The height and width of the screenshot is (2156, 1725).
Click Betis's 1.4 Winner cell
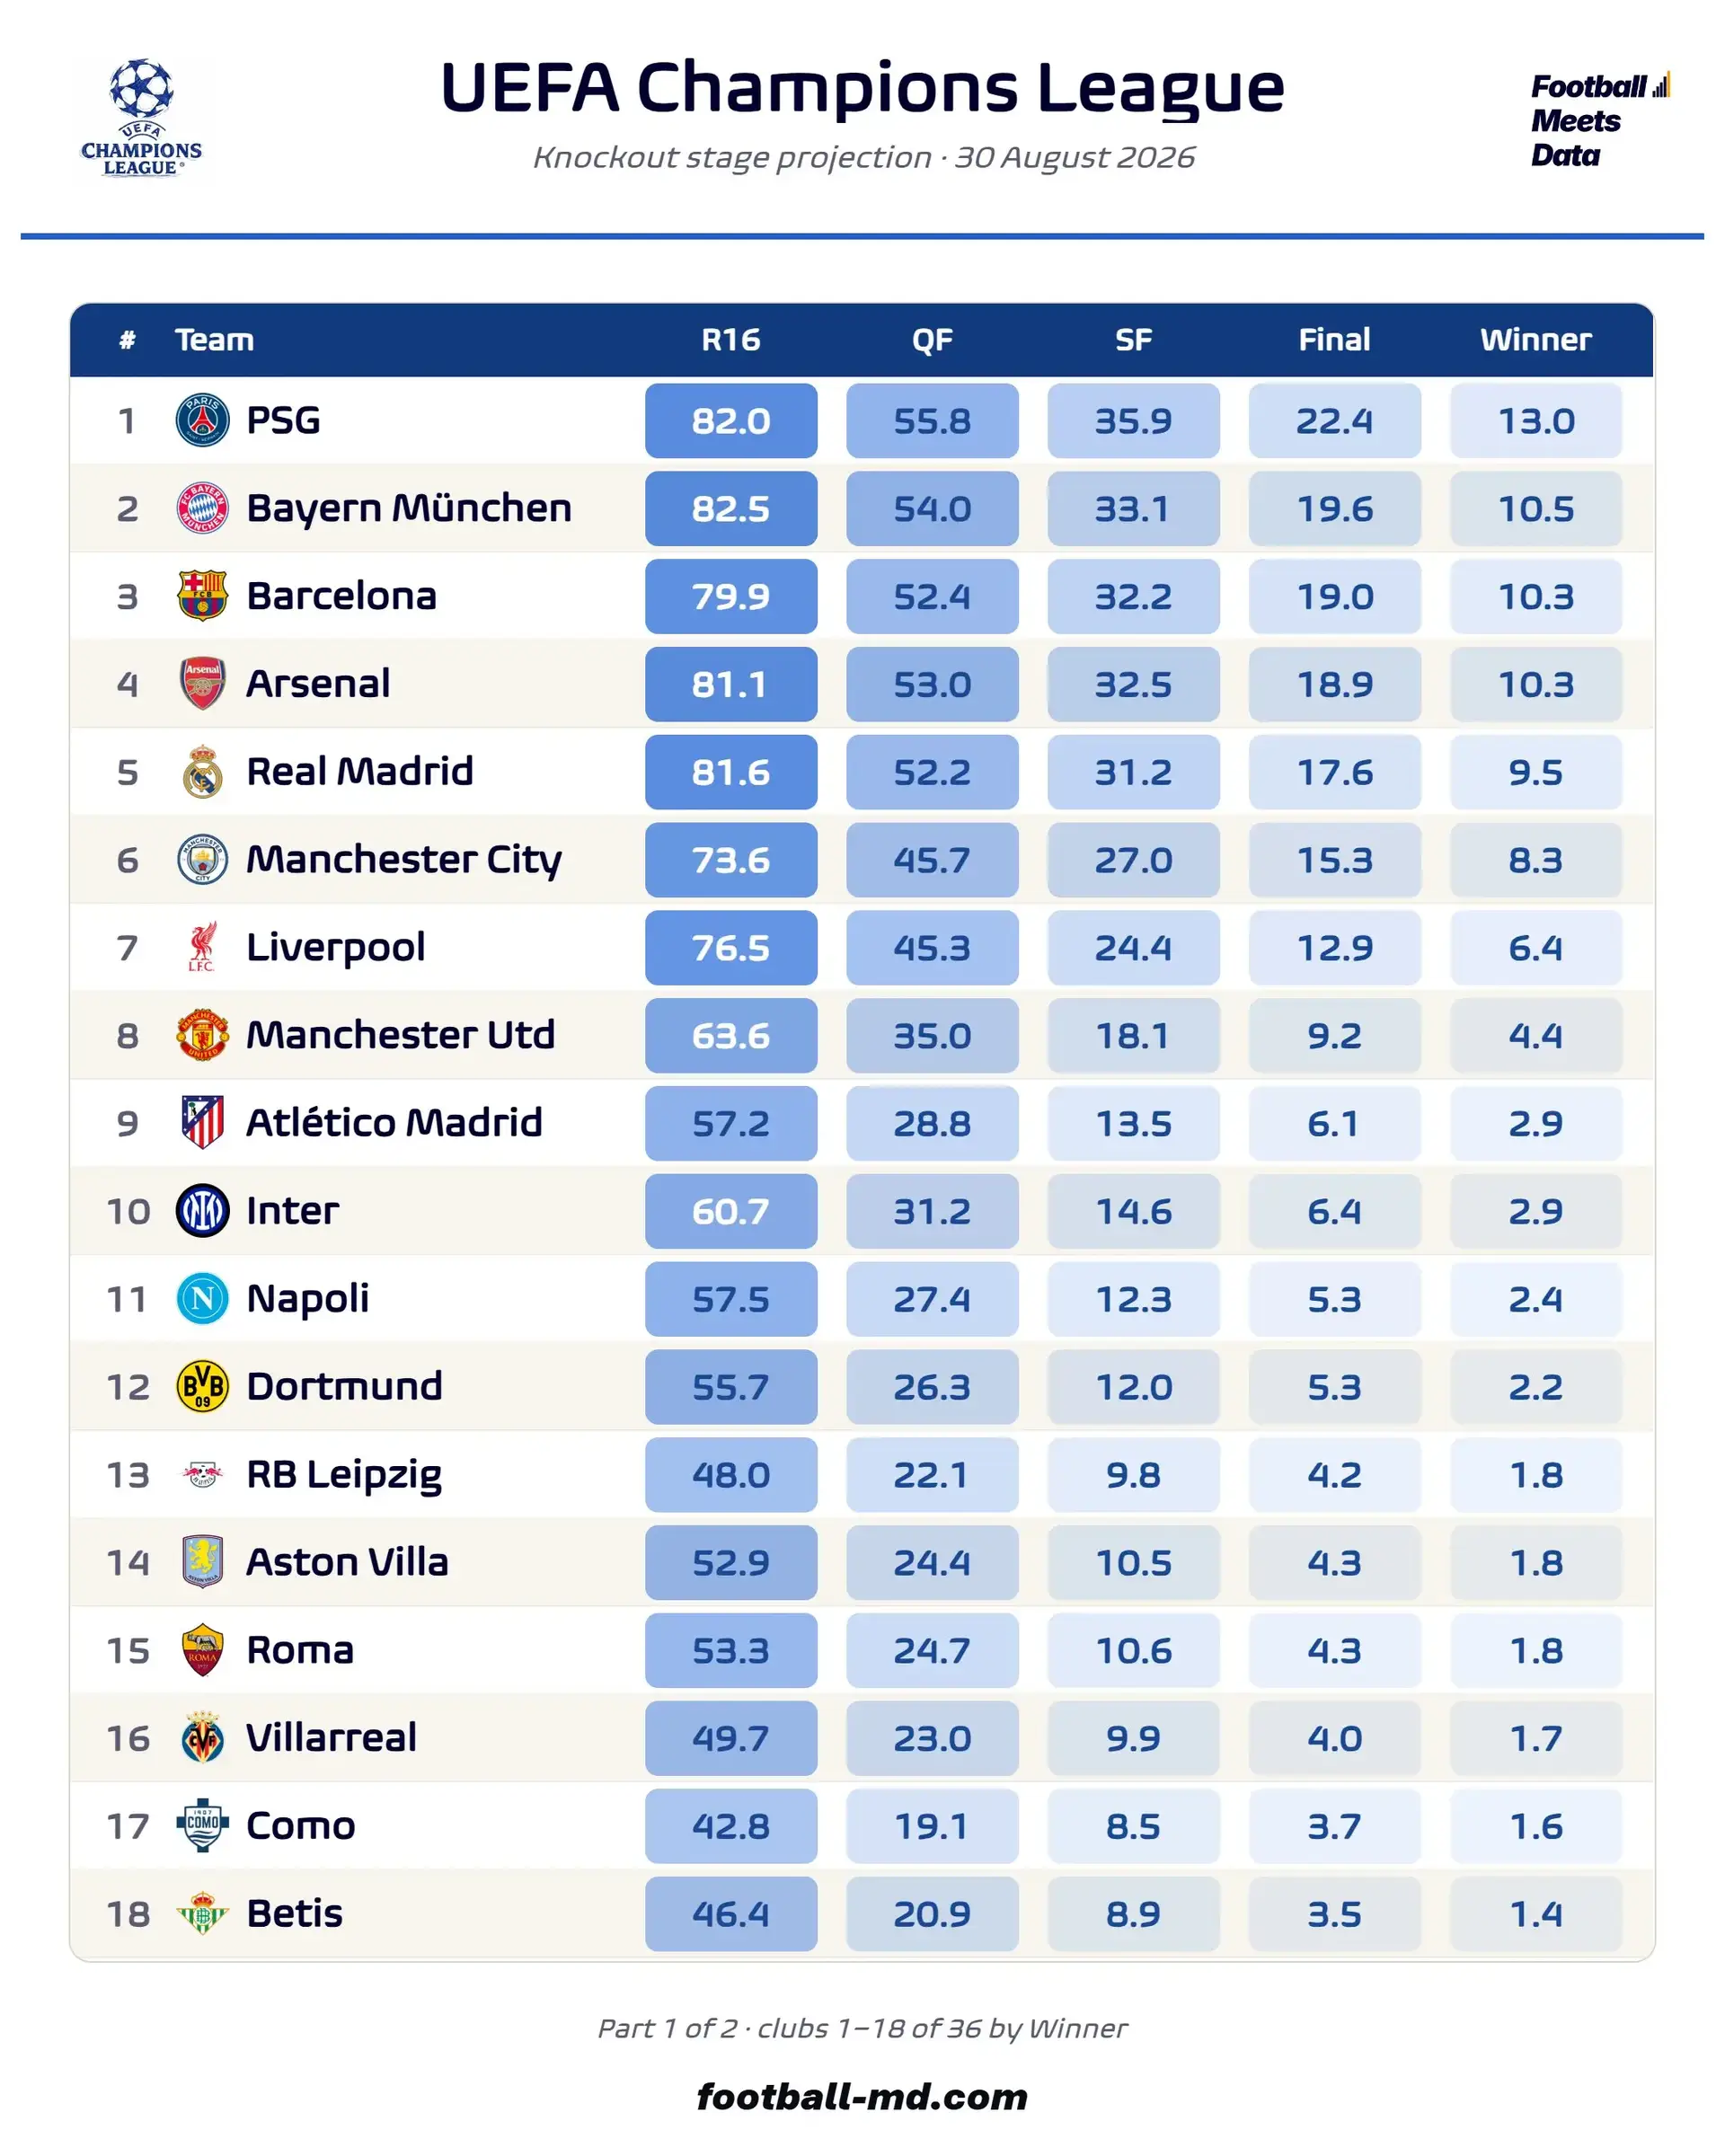[1535, 1914]
